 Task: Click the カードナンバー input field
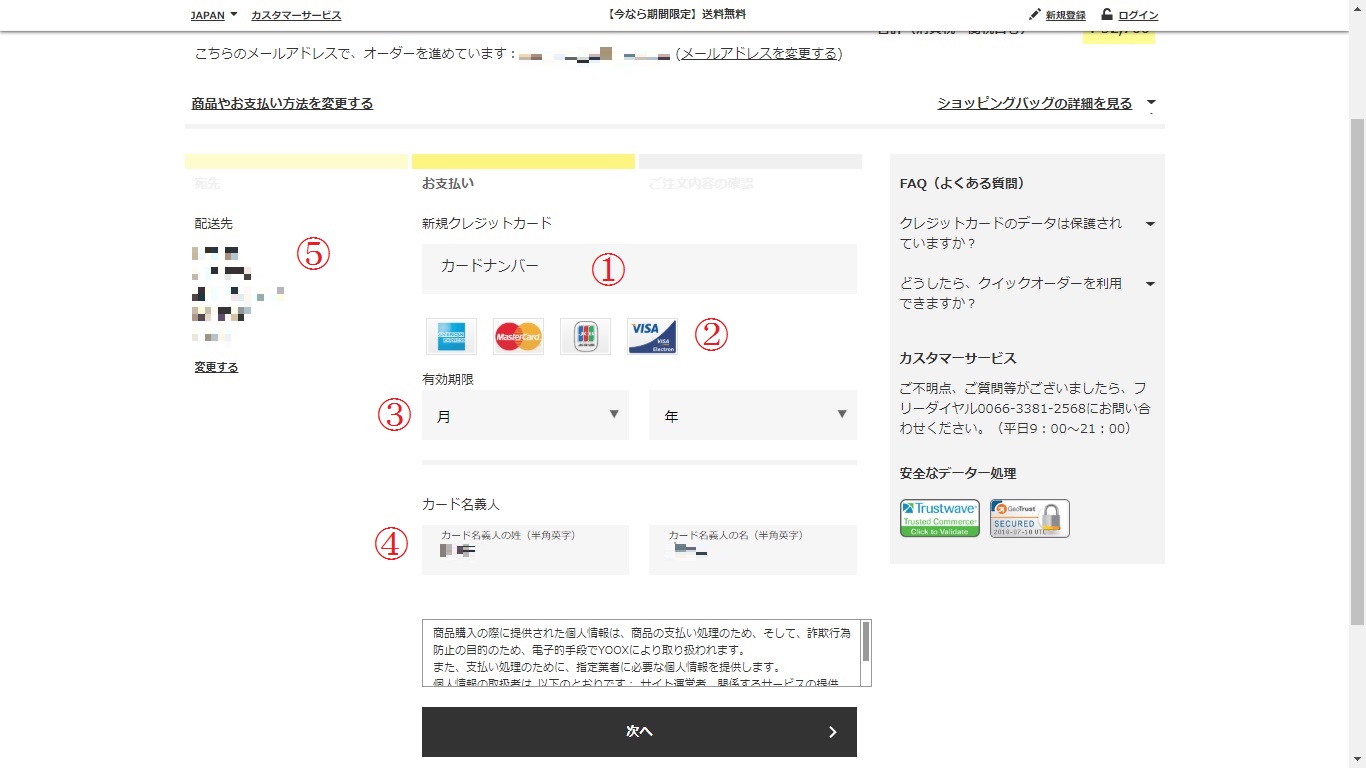tap(639, 268)
